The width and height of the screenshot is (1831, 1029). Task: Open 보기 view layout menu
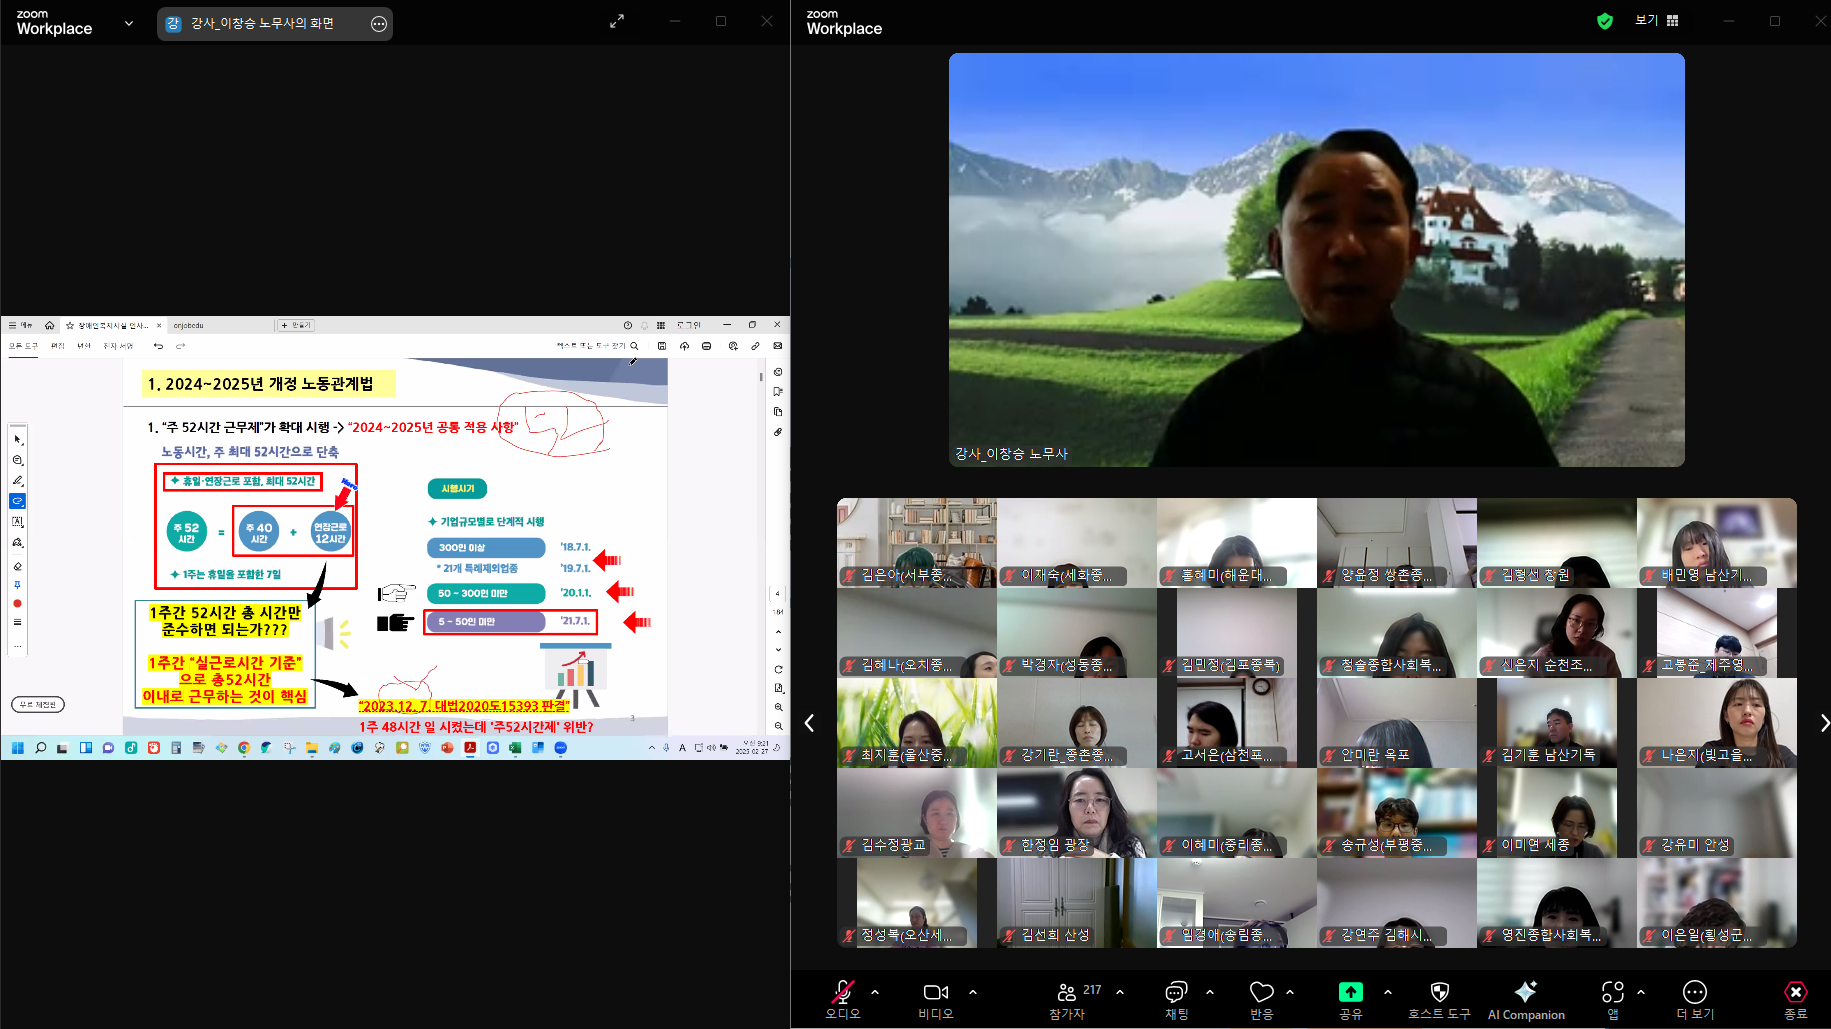(x=1657, y=20)
